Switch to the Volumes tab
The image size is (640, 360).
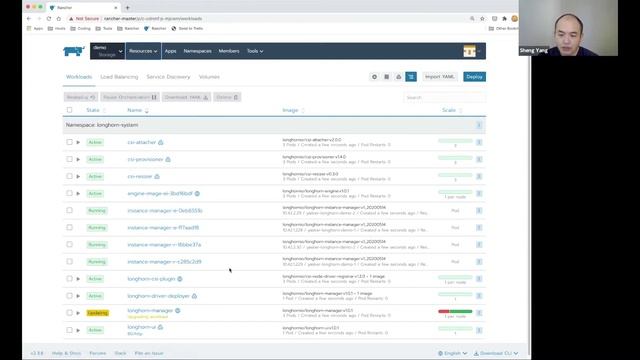[209, 77]
